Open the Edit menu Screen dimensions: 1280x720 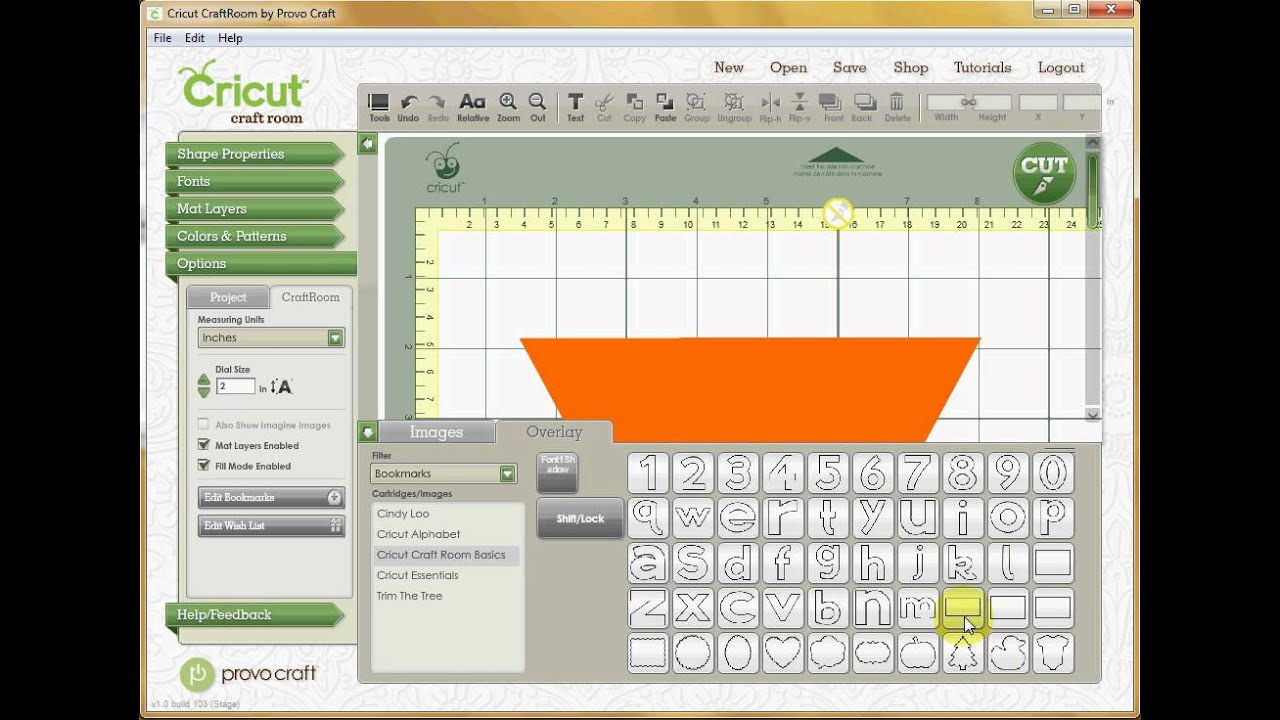pos(195,38)
